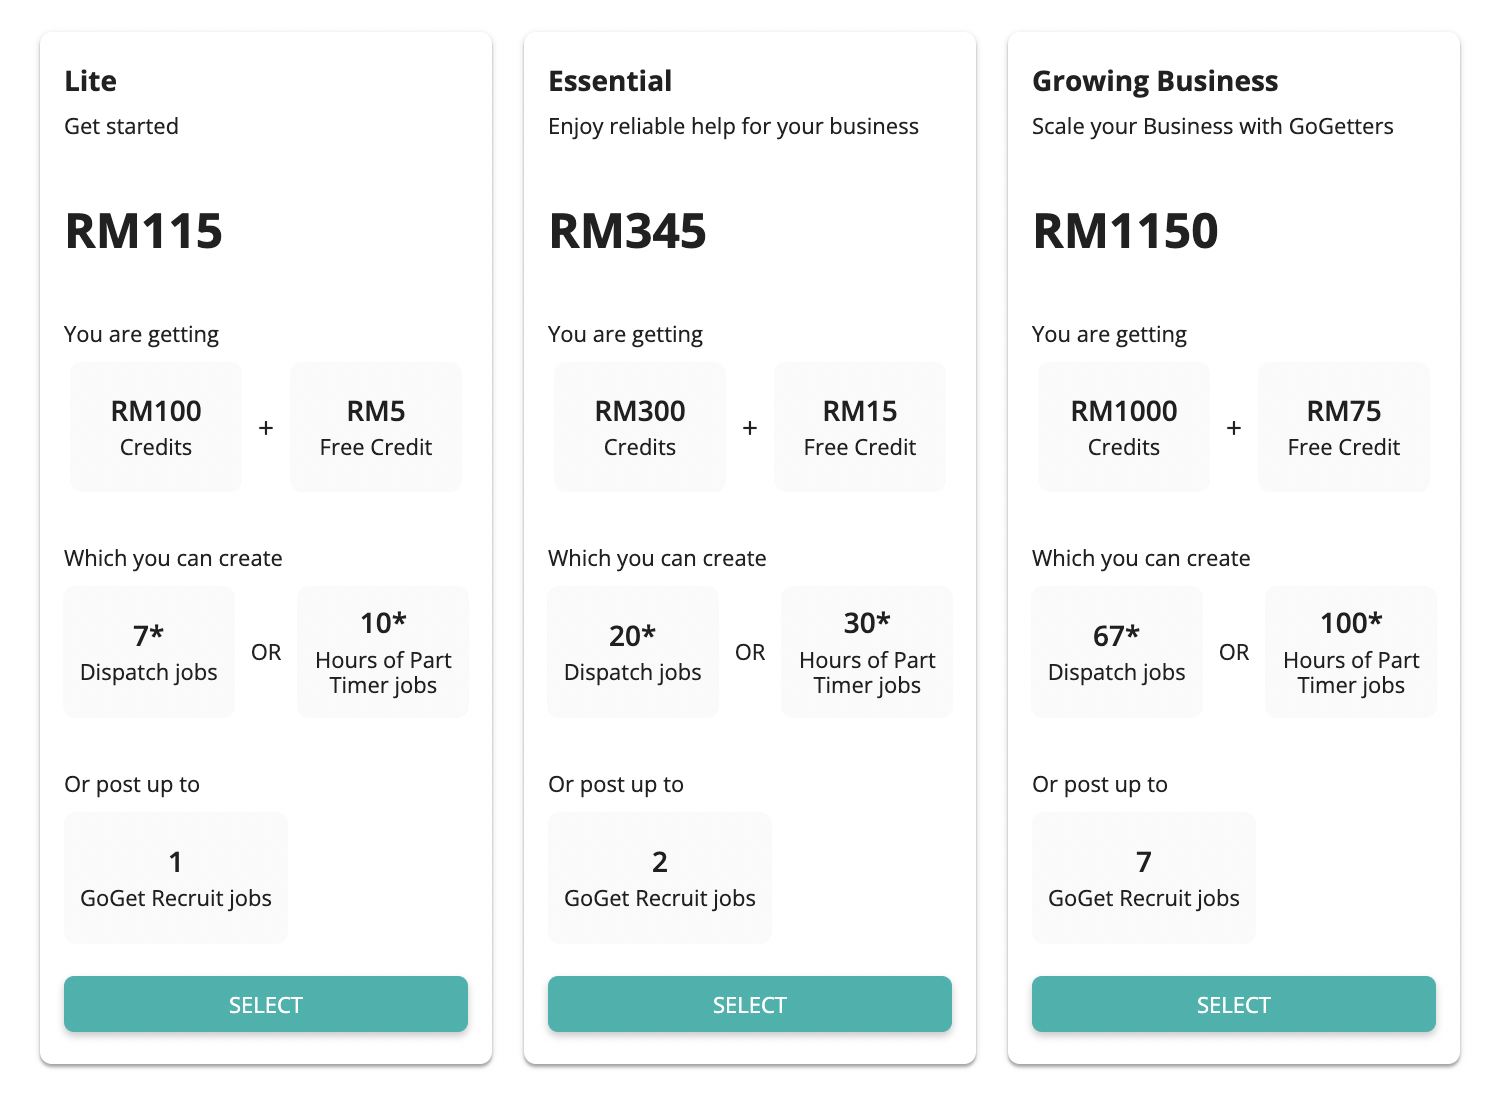Click the RM300 Credits box
The width and height of the screenshot is (1496, 1096).
tap(640, 427)
